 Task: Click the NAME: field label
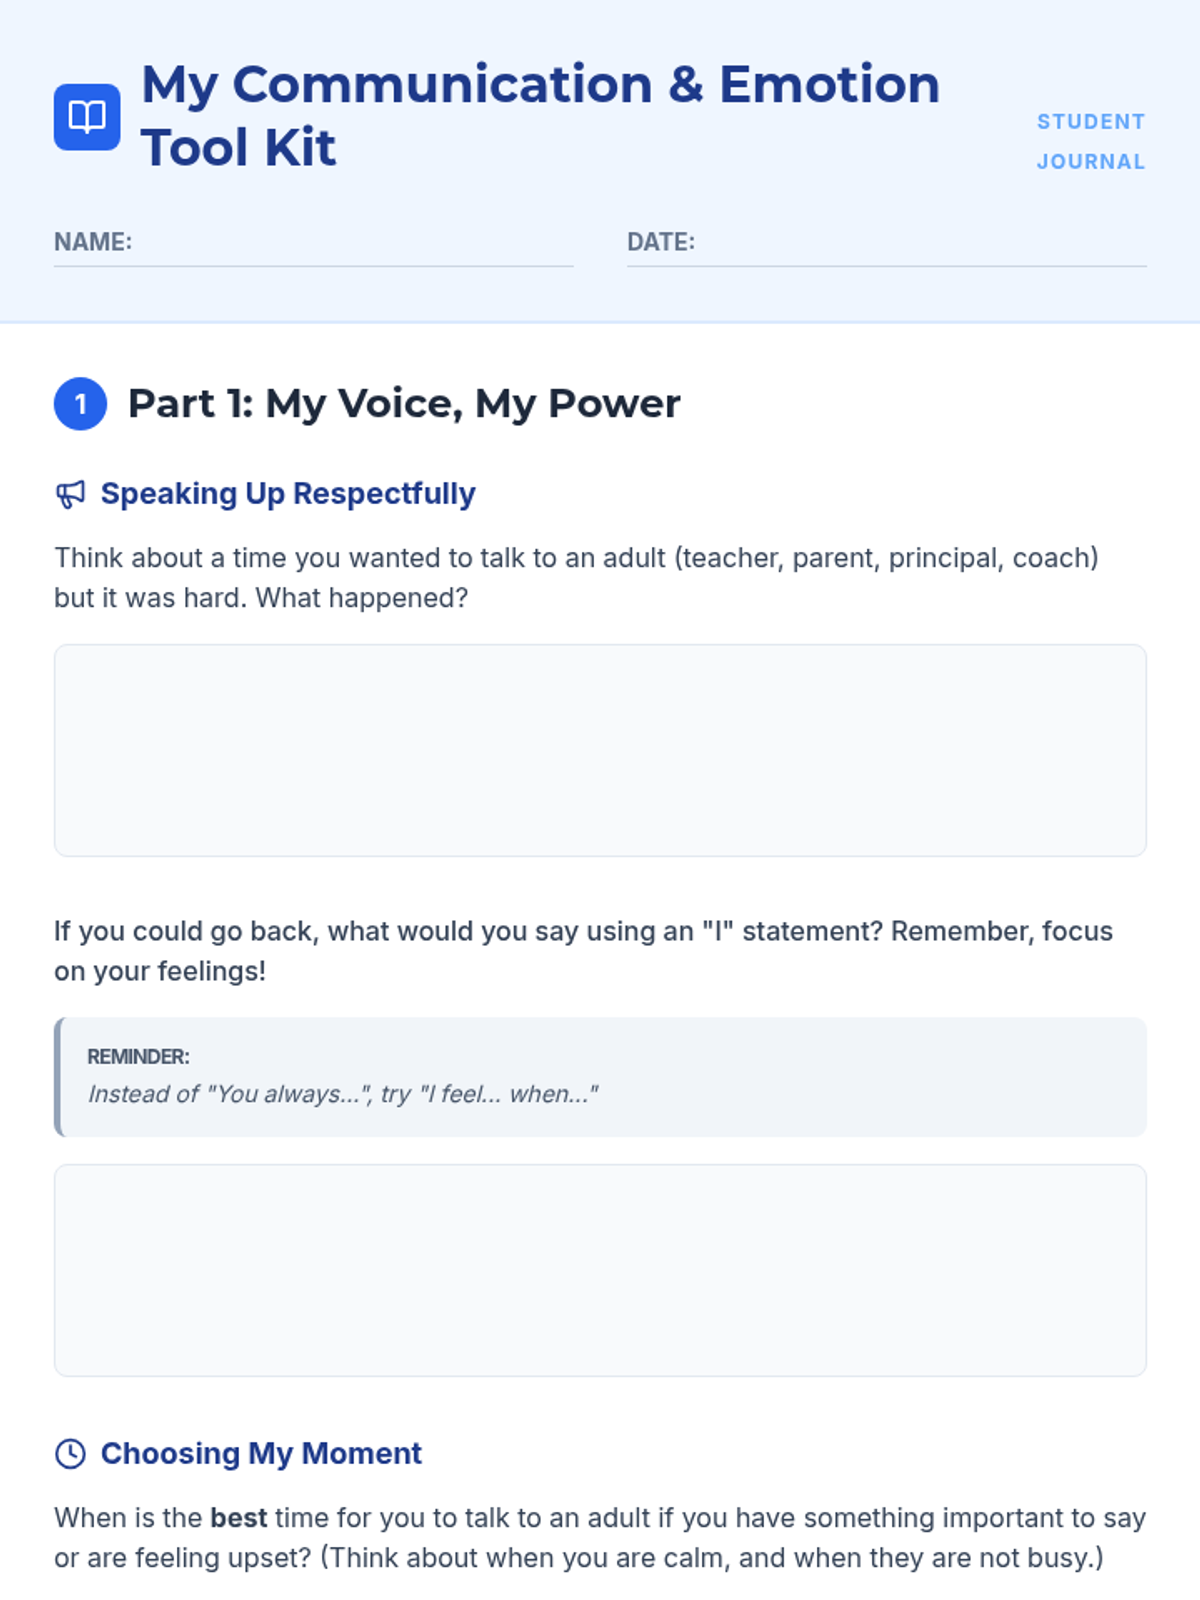[93, 242]
